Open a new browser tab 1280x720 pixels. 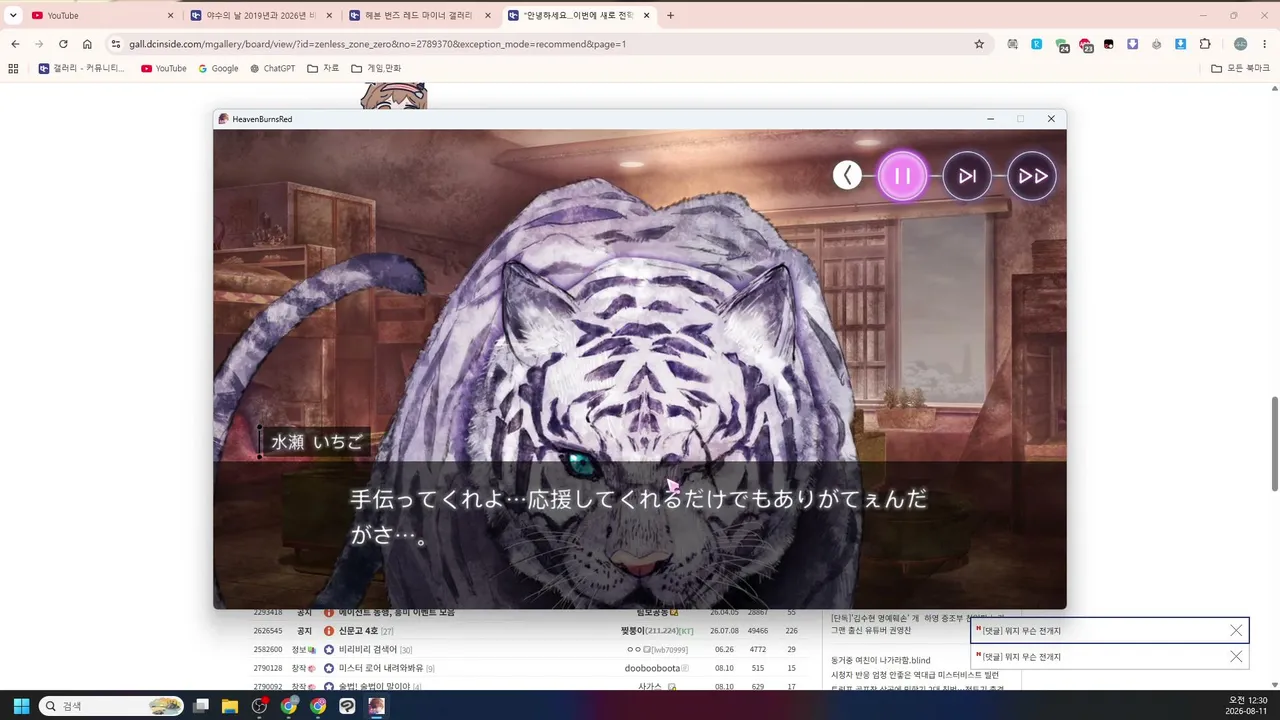tap(670, 15)
